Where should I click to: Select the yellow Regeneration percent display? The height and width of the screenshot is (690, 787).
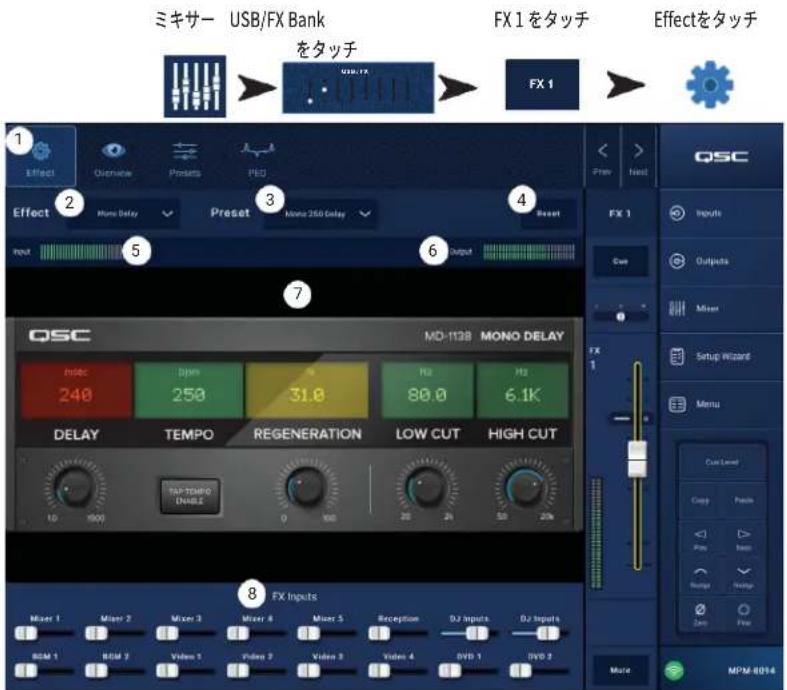click(x=307, y=389)
